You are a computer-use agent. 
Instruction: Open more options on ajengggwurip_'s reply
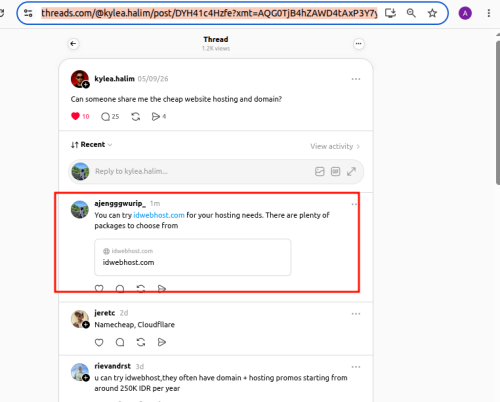[x=354, y=204]
